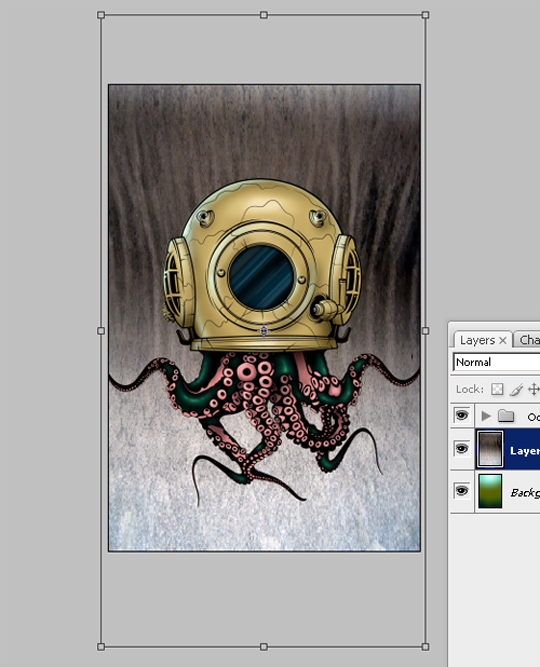Click the transform center reference point
Image resolution: width=540 pixels, height=667 pixels.
264,331
